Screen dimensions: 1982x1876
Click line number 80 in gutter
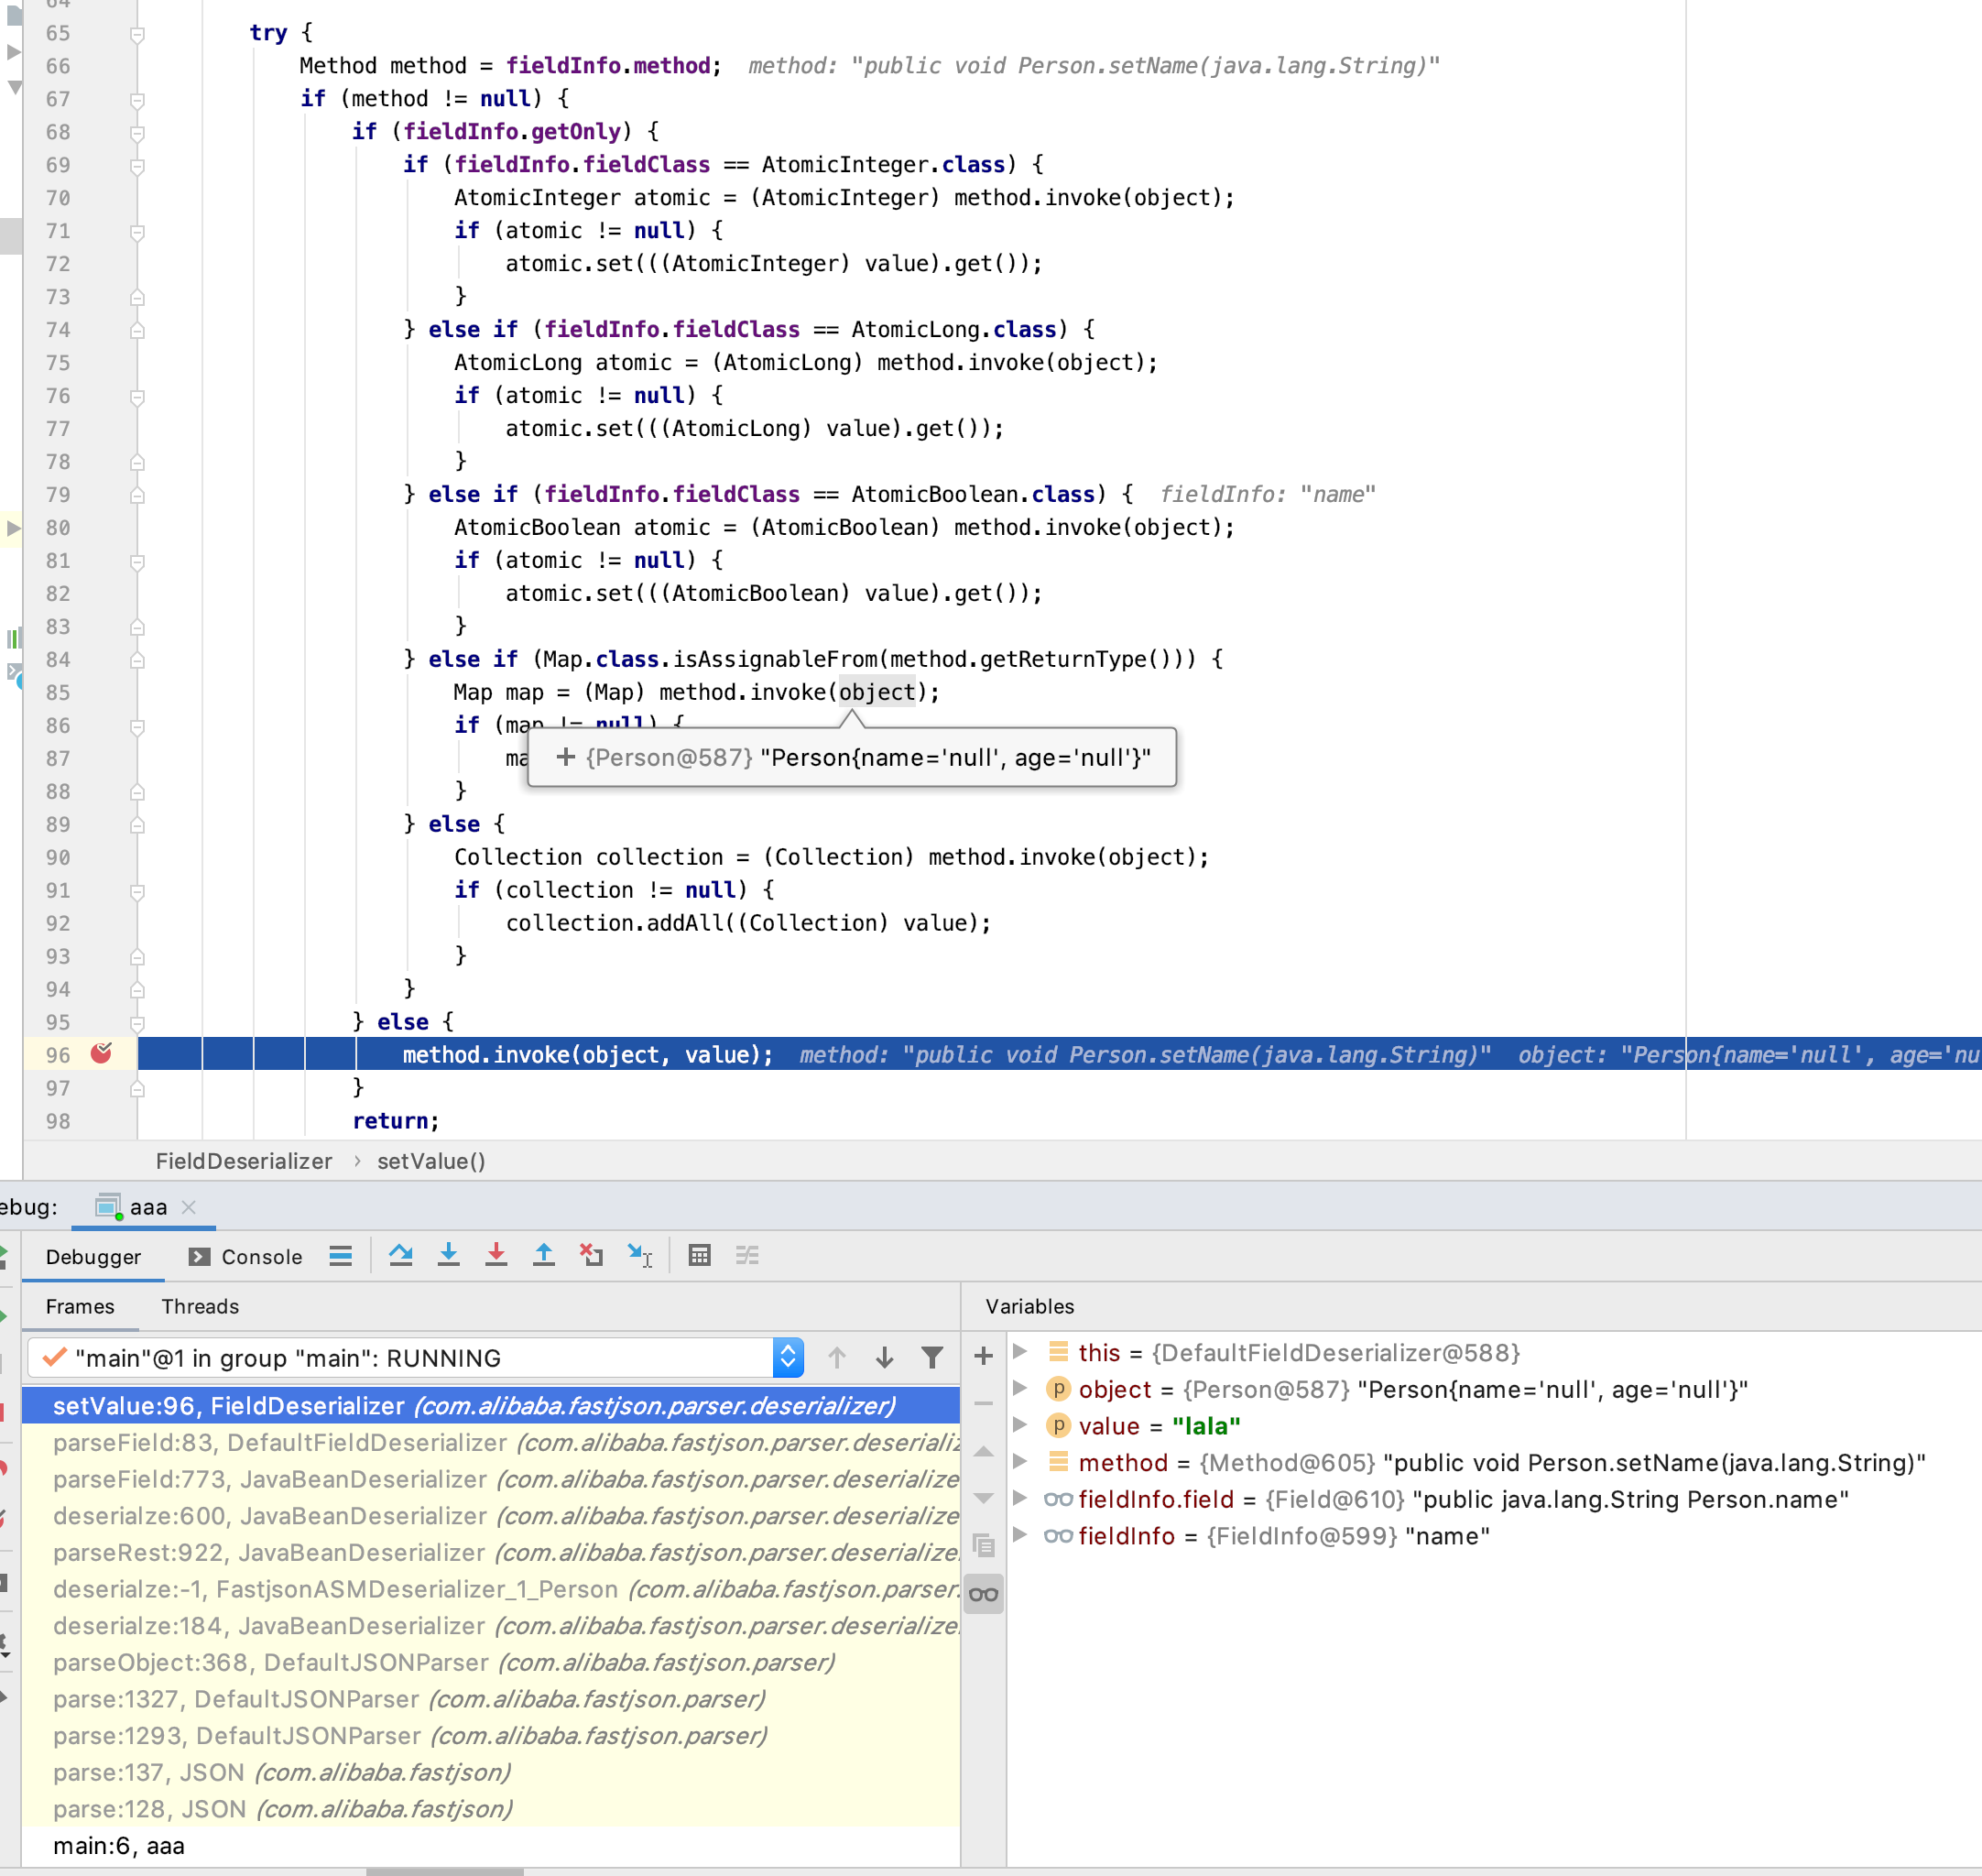click(58, 527)
